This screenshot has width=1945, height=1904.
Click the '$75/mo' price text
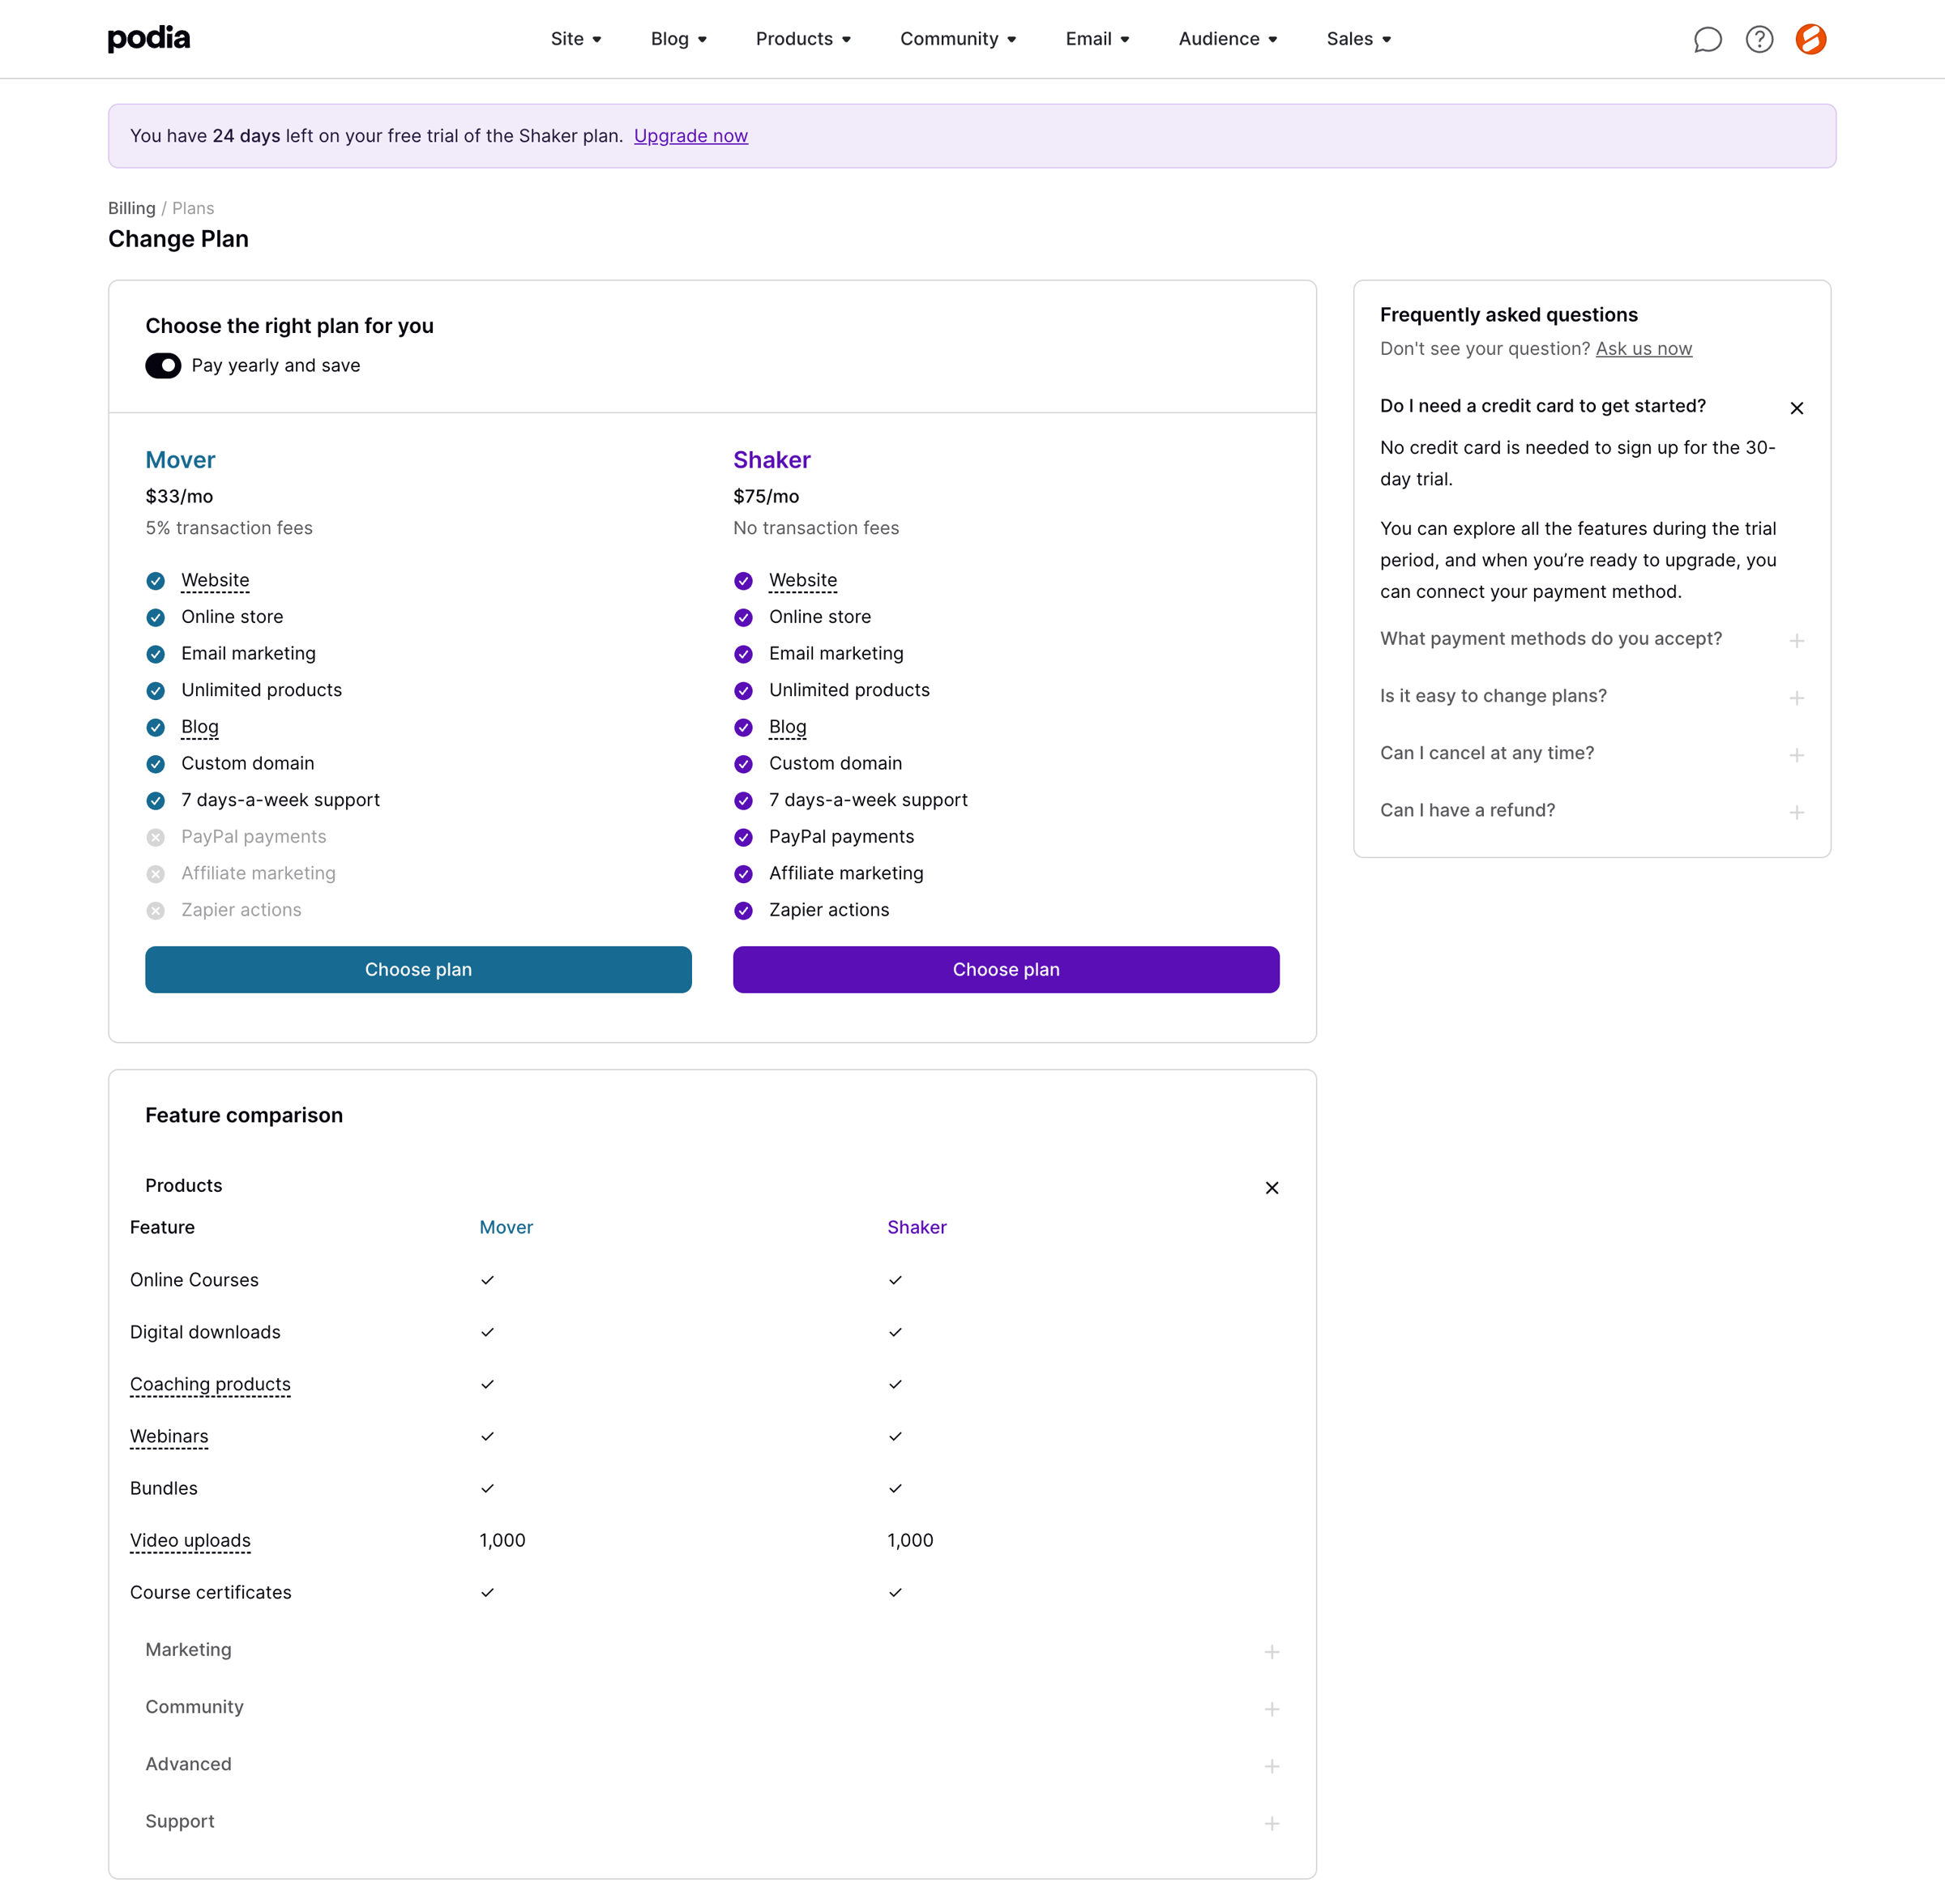[x=766, y=496]
